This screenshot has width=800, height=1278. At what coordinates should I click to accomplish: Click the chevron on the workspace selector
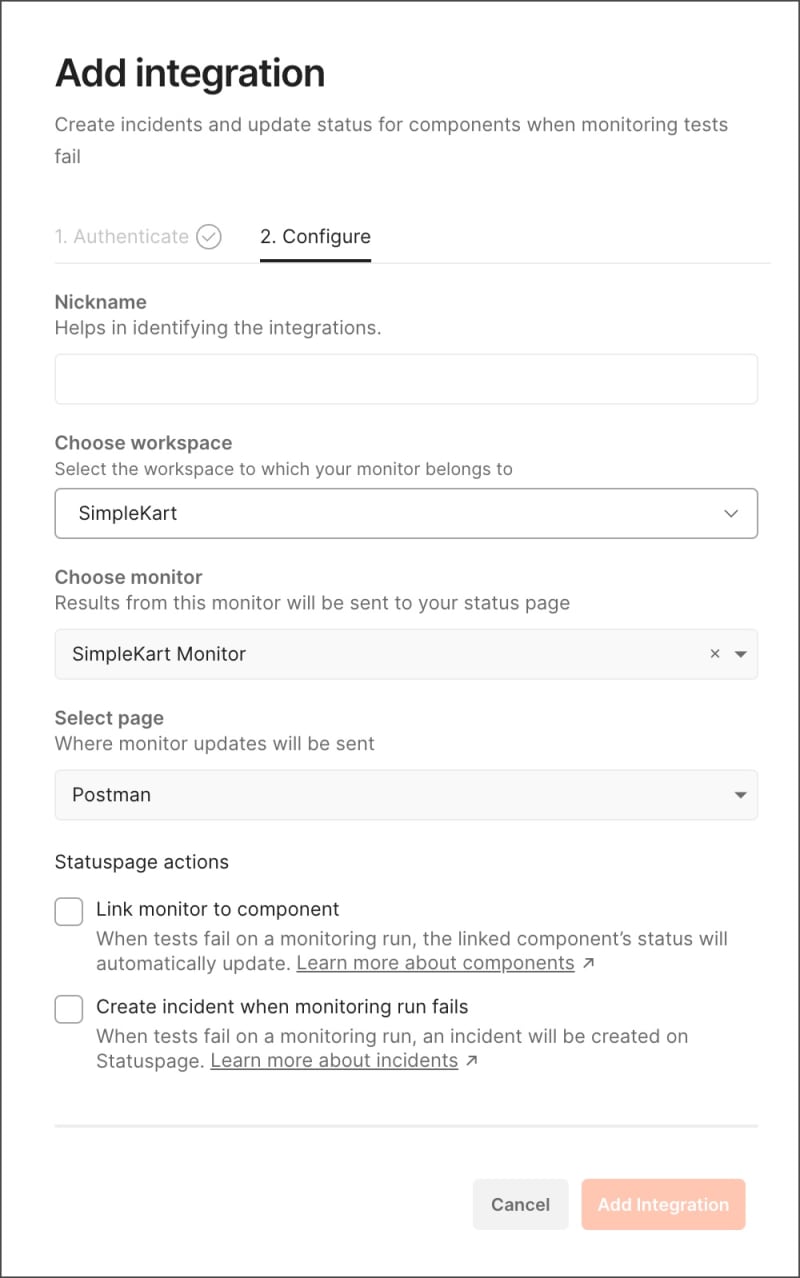point(732,513)
